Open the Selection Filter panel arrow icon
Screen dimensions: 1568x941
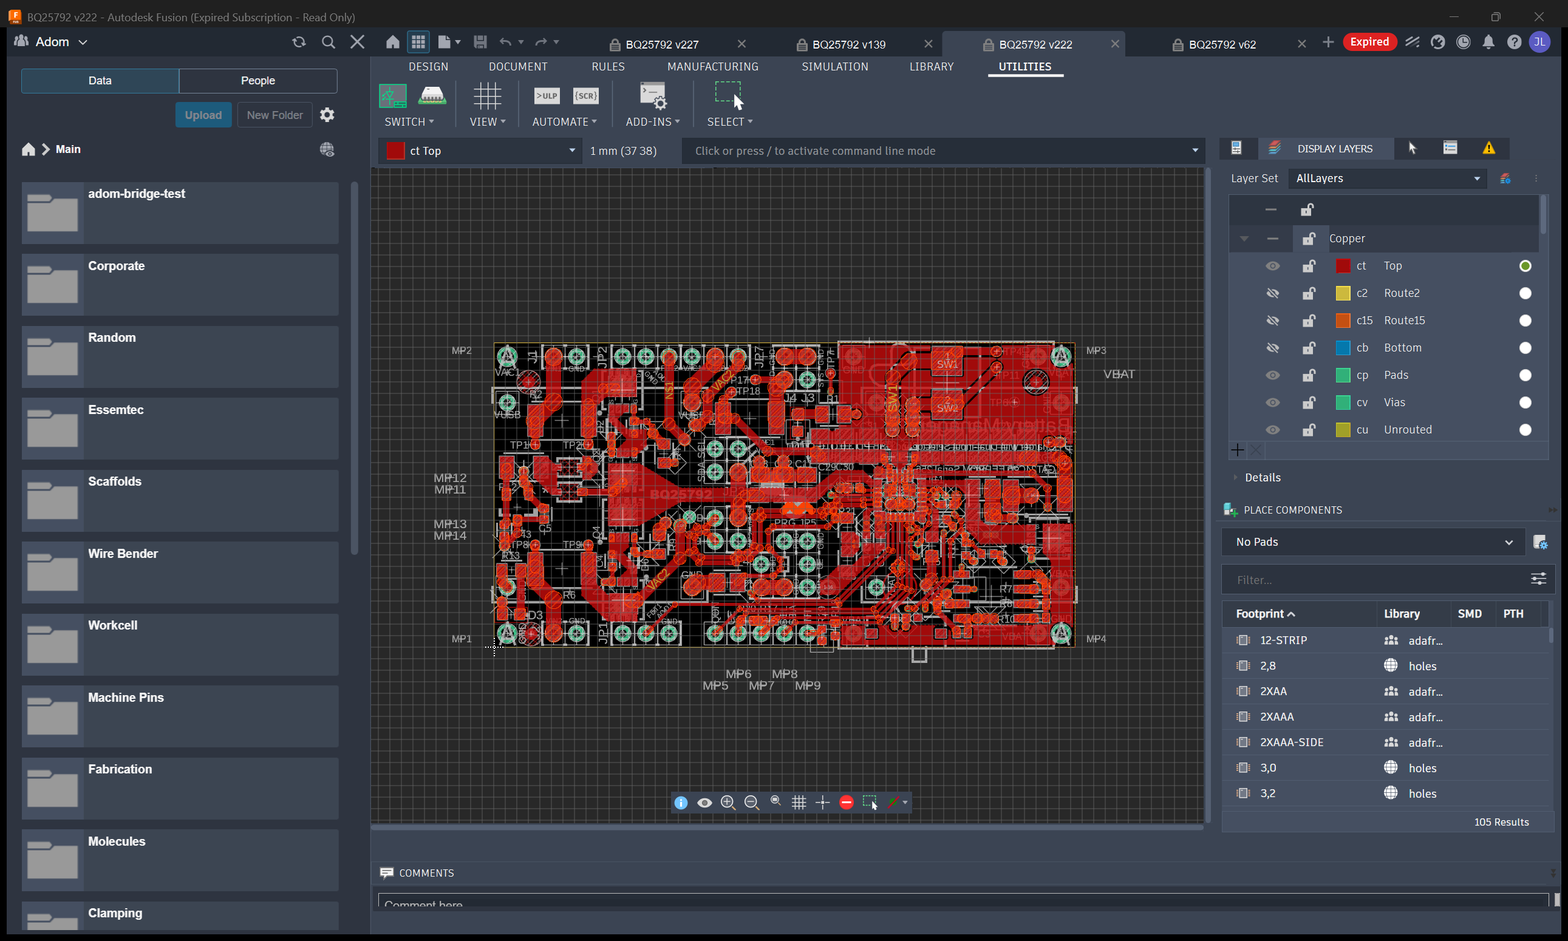1412,148
